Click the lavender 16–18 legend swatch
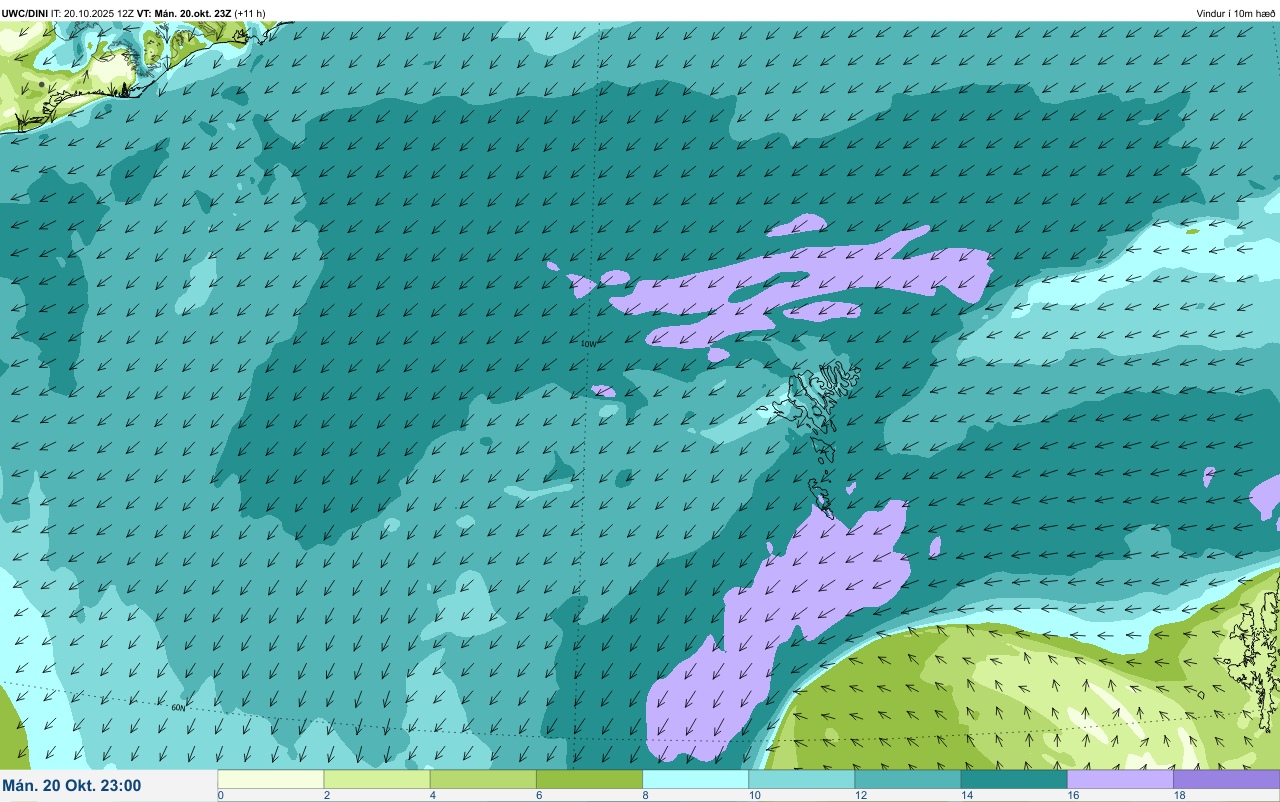 1120,779
